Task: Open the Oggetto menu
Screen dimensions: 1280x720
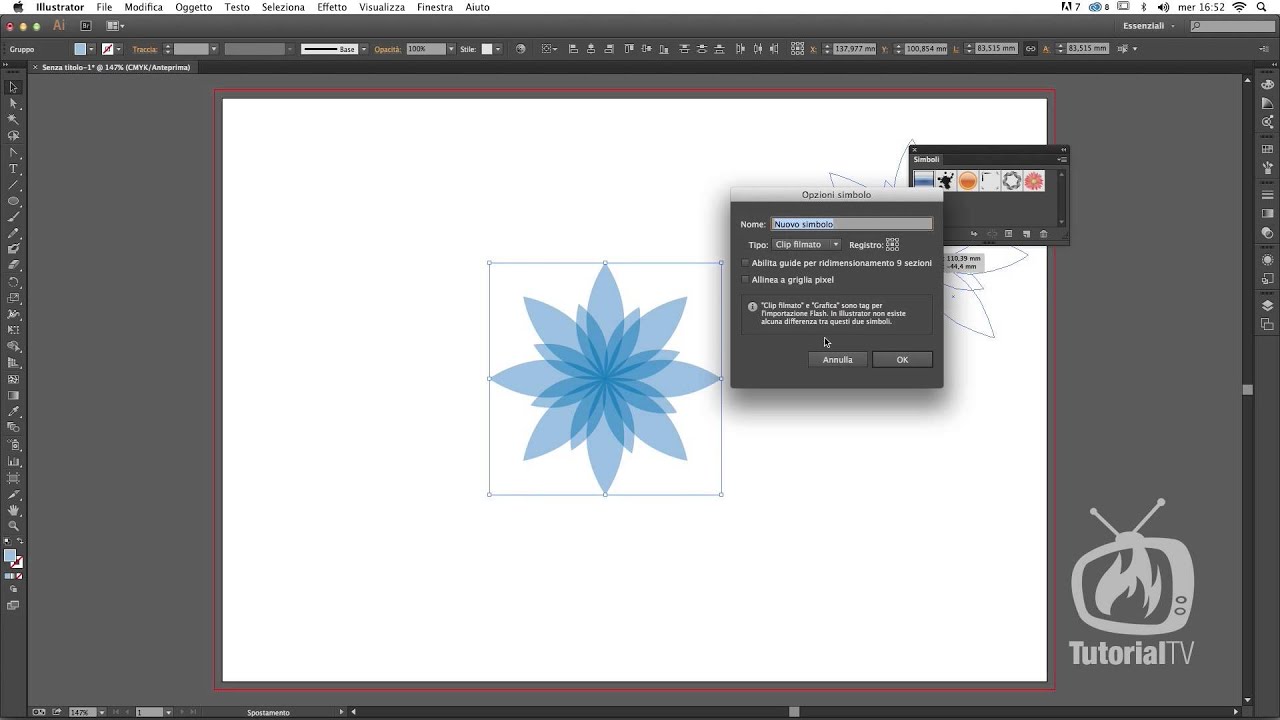Action: (194, 7)
